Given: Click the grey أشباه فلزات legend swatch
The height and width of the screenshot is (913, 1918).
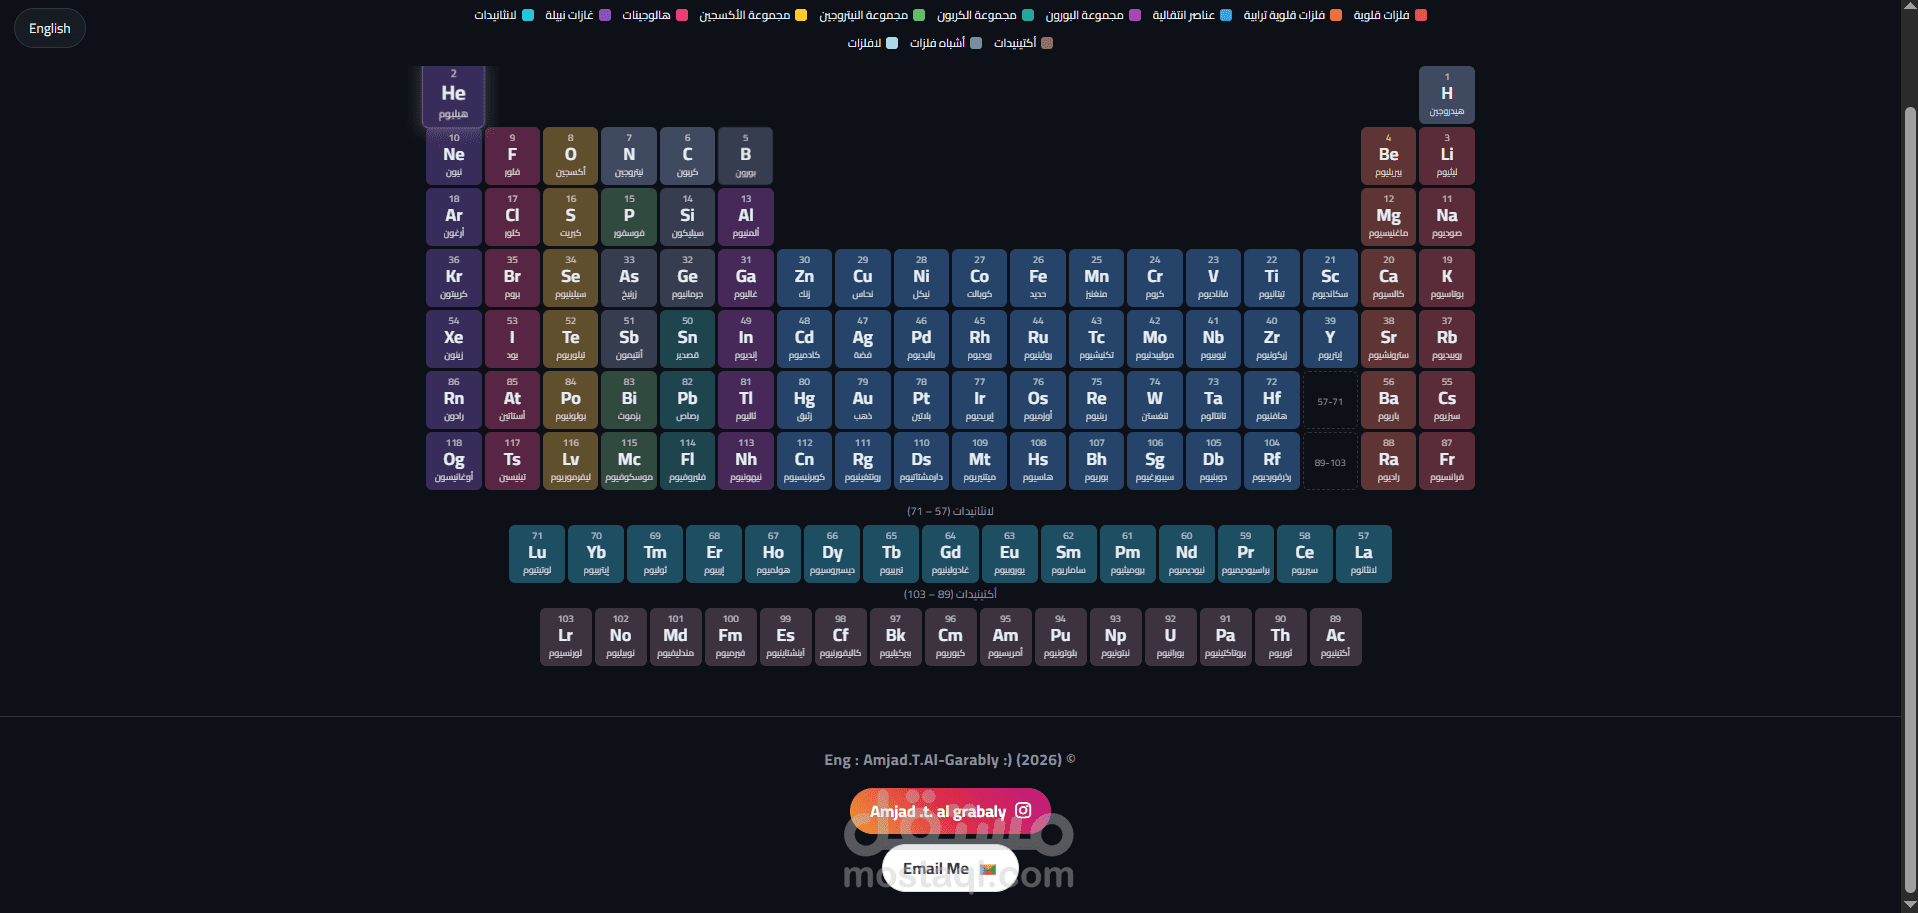Looking at the screenshot, I should point(976,43).
